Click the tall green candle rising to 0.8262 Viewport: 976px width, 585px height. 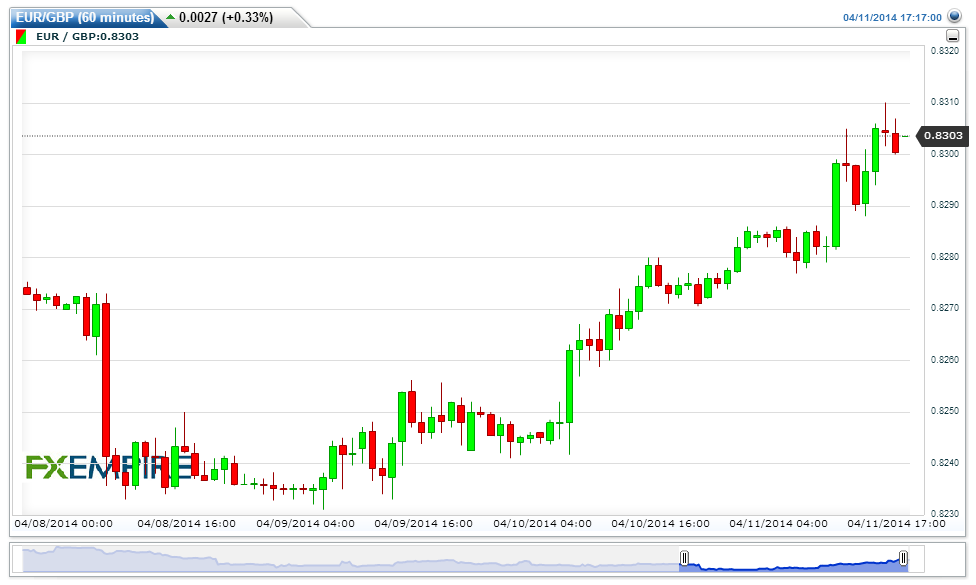(x=570, y=386)
